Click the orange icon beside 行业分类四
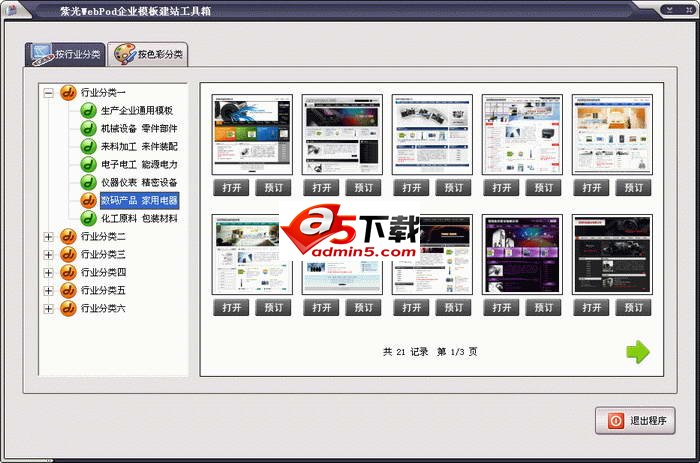Screen dimensions: 700x463 68,272
